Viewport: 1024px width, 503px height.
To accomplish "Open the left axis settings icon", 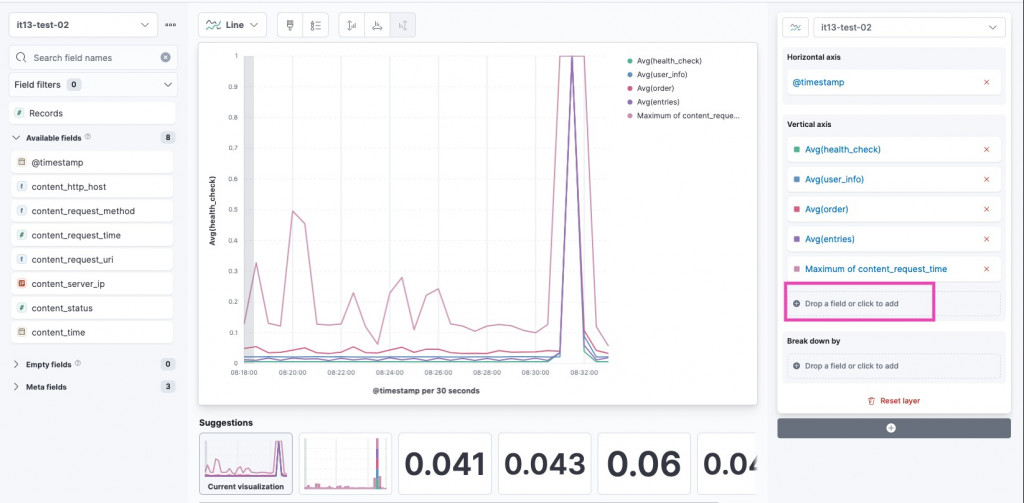I will (x=351, y=25).
